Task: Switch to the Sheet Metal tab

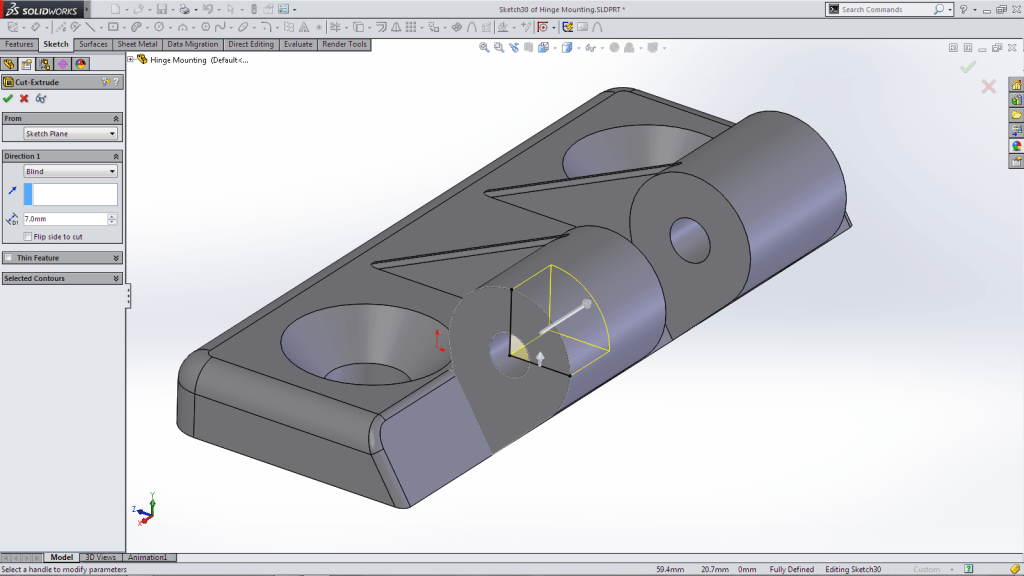Action: [136, 44]
